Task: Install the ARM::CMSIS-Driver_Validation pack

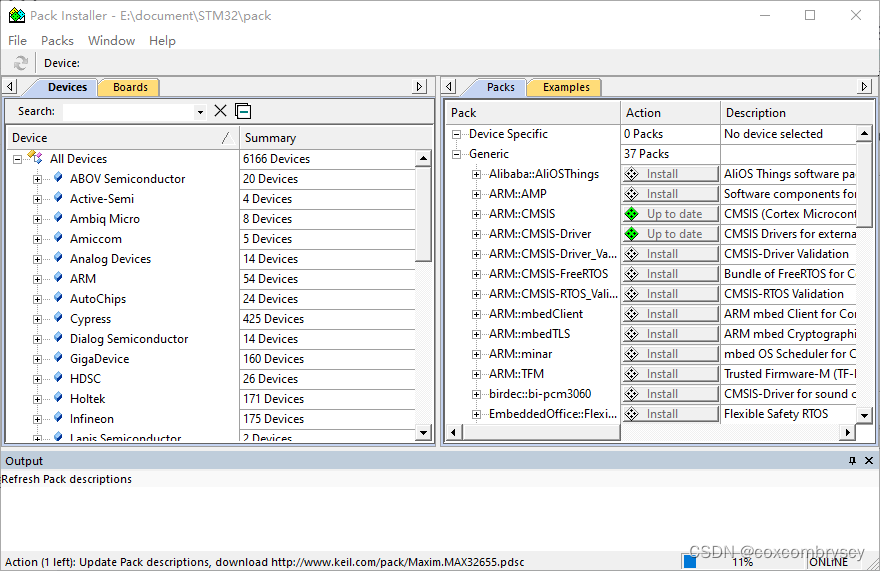Action: [670, 254]
